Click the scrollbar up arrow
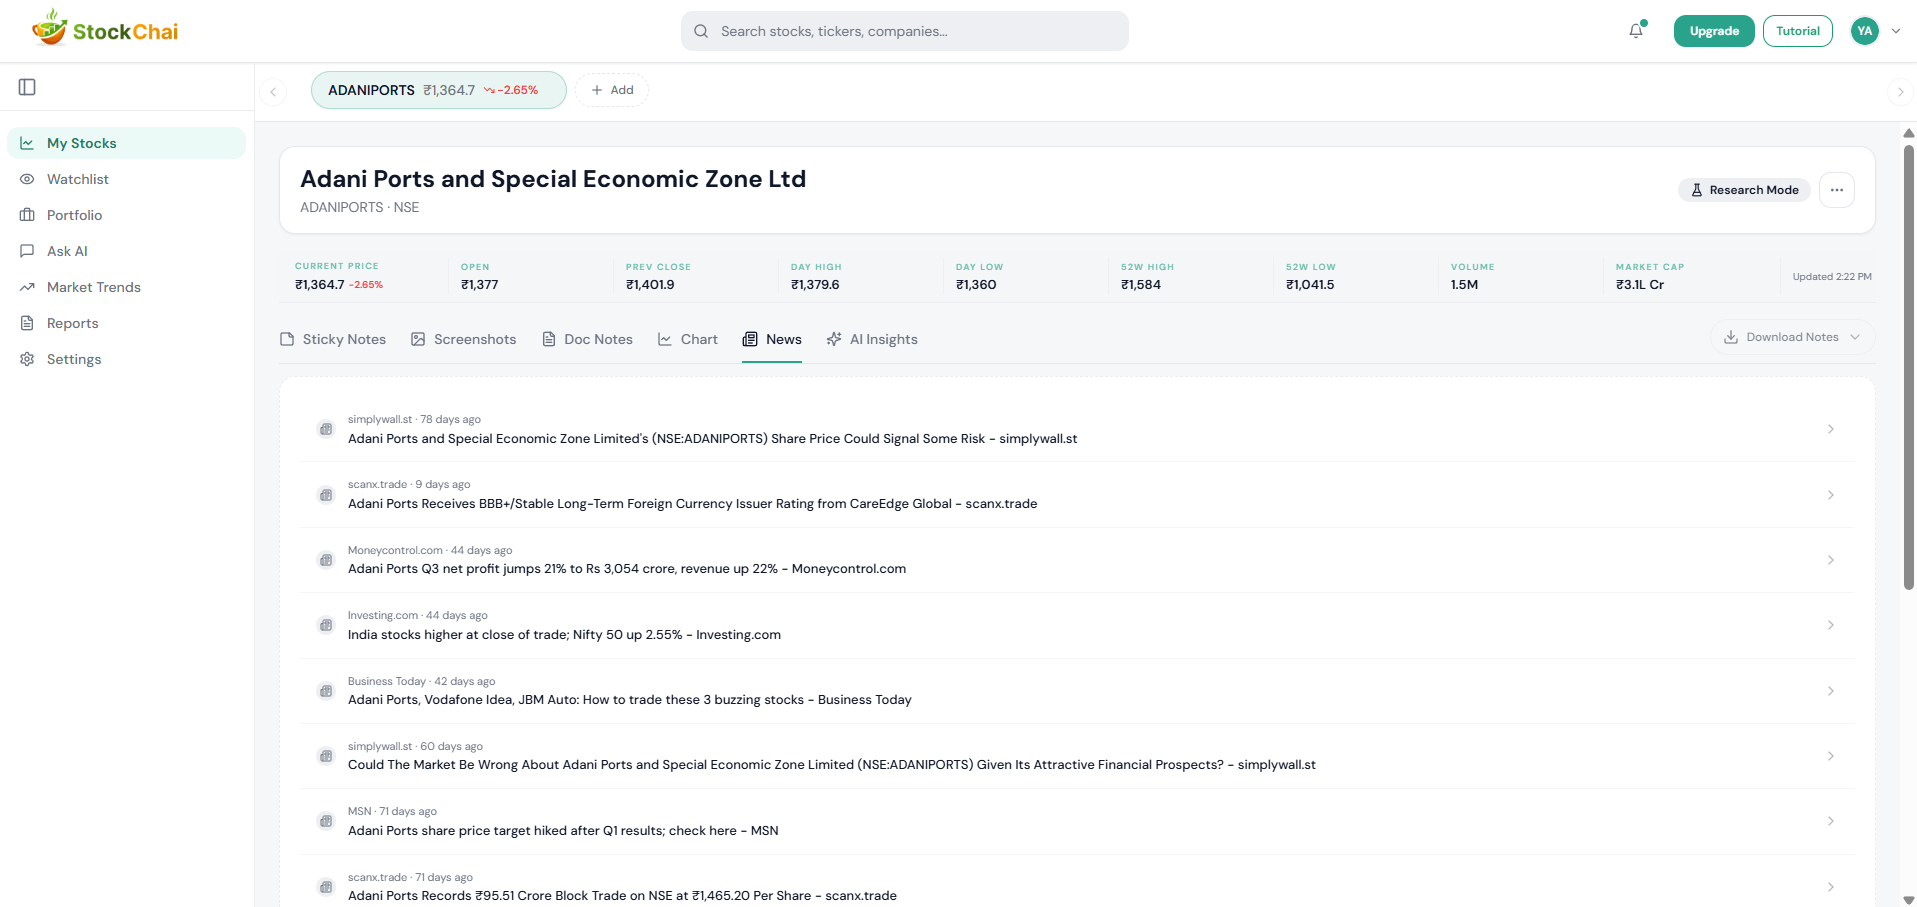The image size is (1917, 907). point(1908,133)
